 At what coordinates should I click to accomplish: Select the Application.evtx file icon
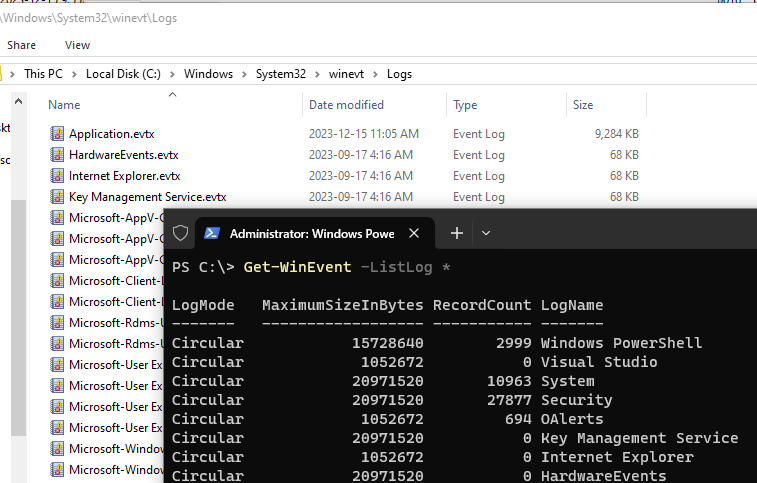pyautogui.click(x=57, y=134)
